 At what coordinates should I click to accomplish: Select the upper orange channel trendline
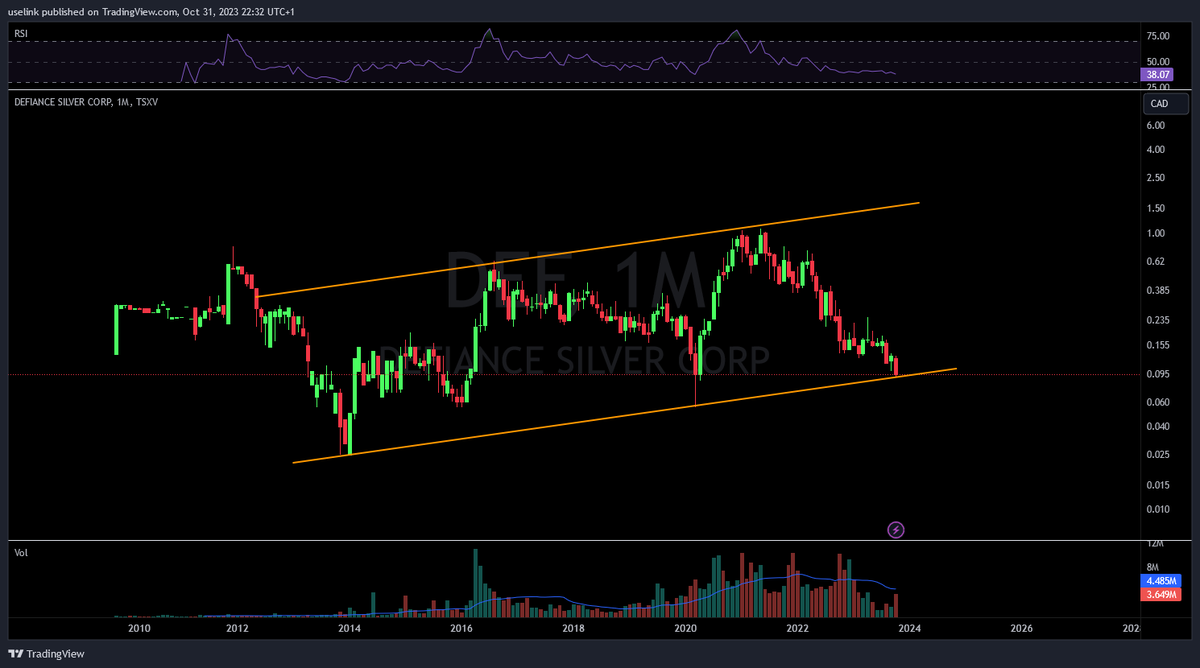click(588, 249)
